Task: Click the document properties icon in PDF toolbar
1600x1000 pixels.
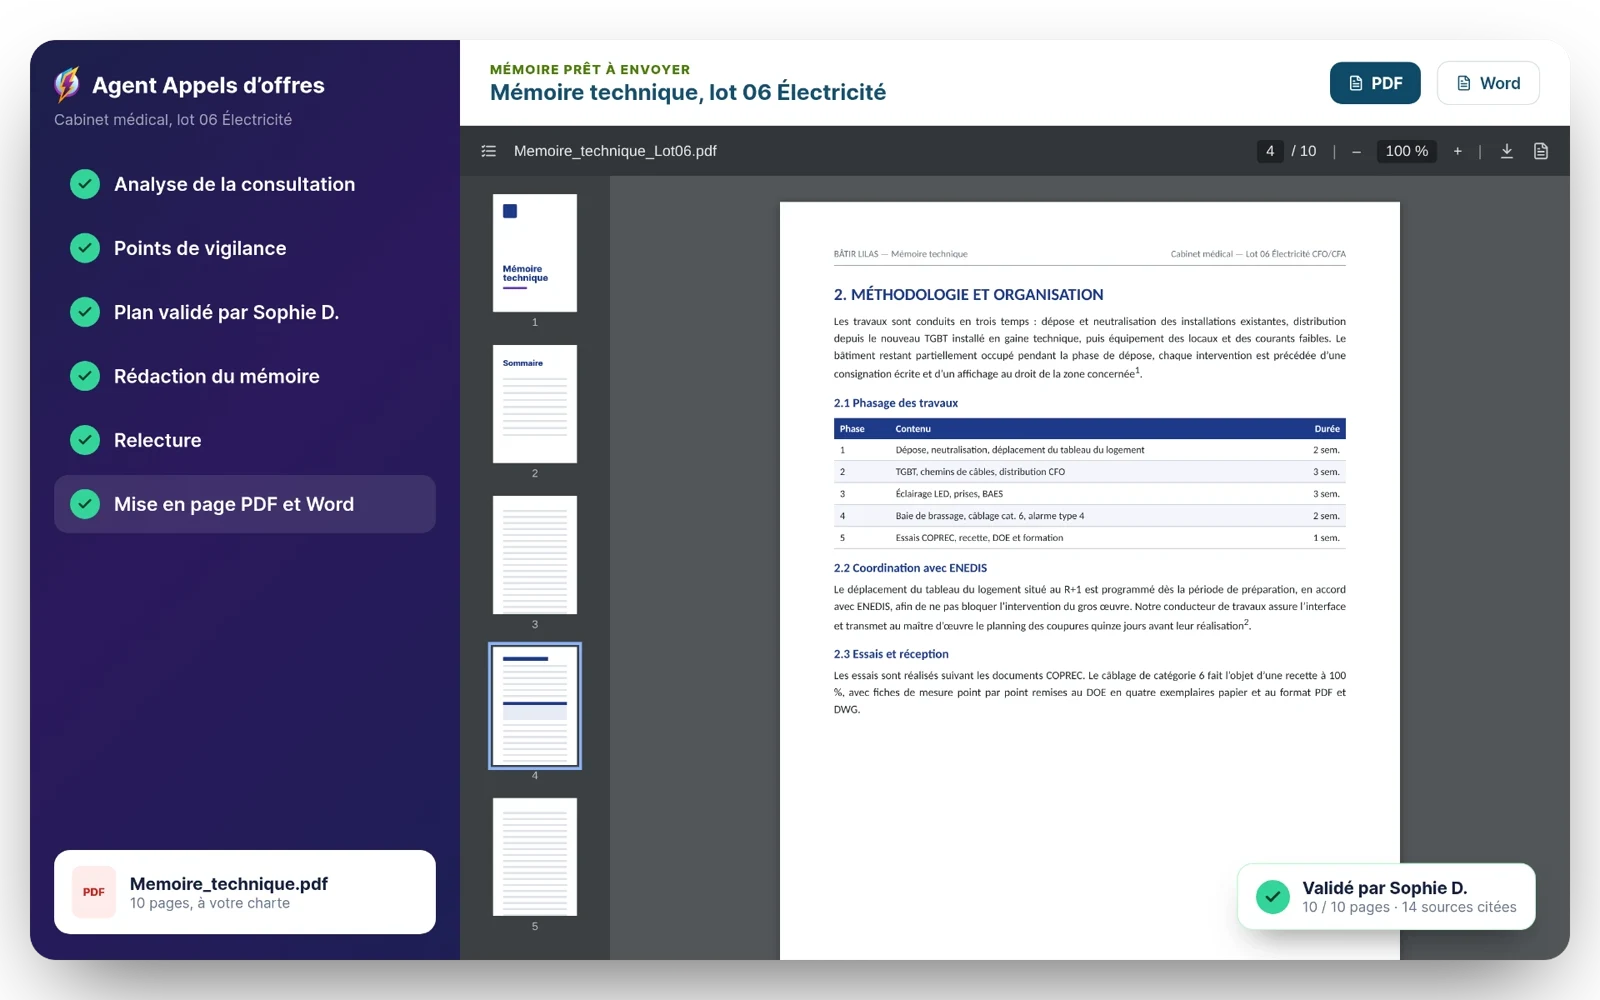Action: point(1541,151)
